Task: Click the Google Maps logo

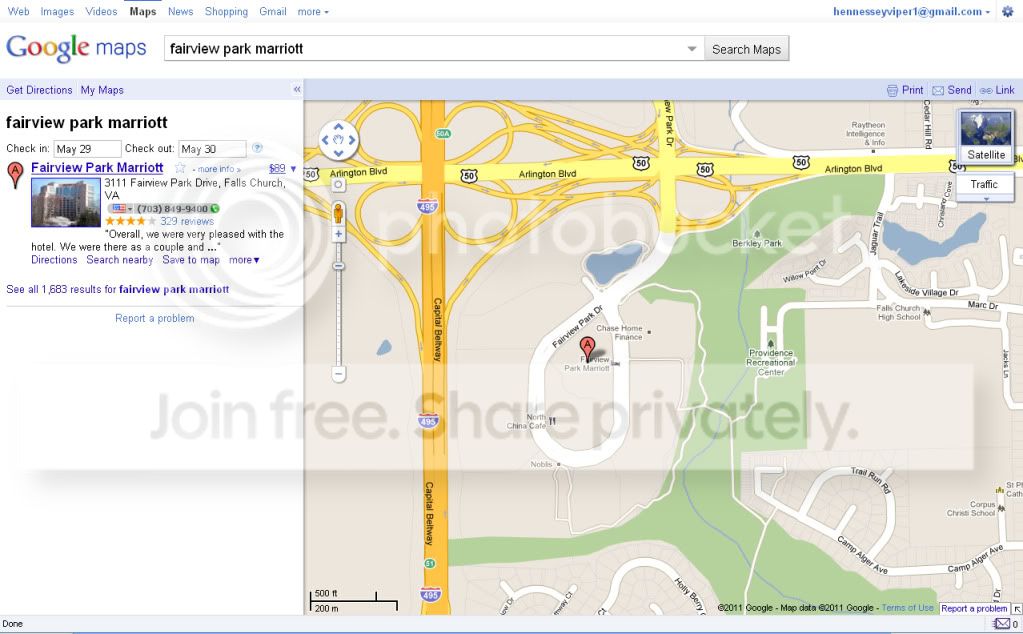Action: (x=76, y=48)
